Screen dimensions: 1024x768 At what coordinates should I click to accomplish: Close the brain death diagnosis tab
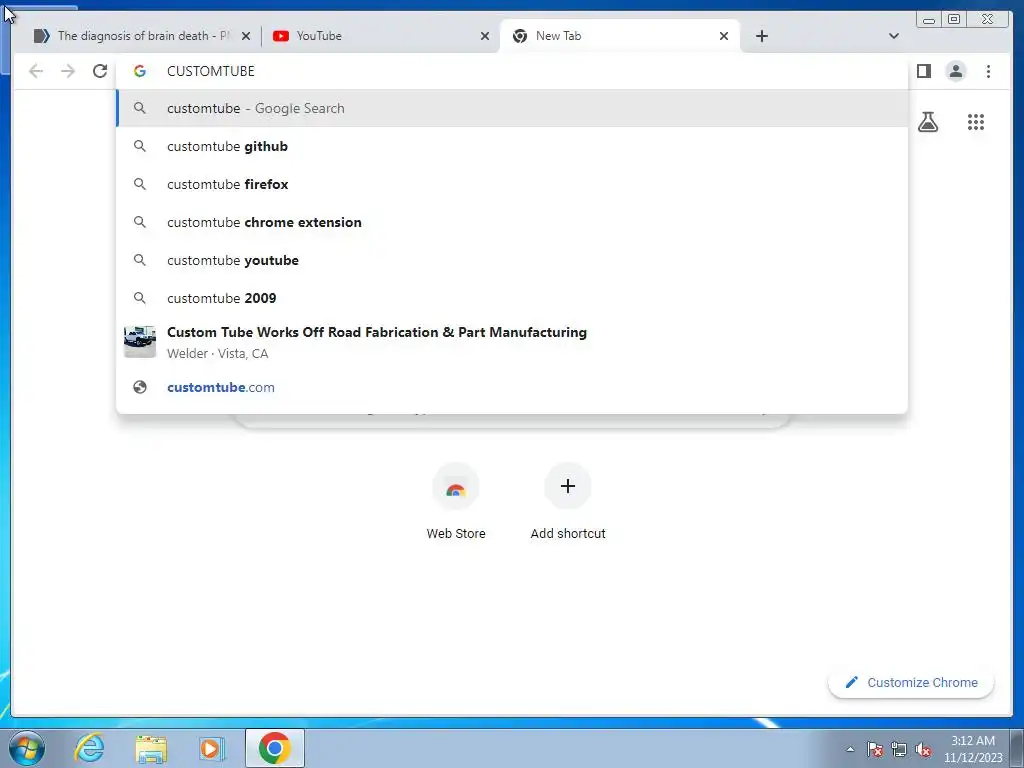tap(246, 37)
